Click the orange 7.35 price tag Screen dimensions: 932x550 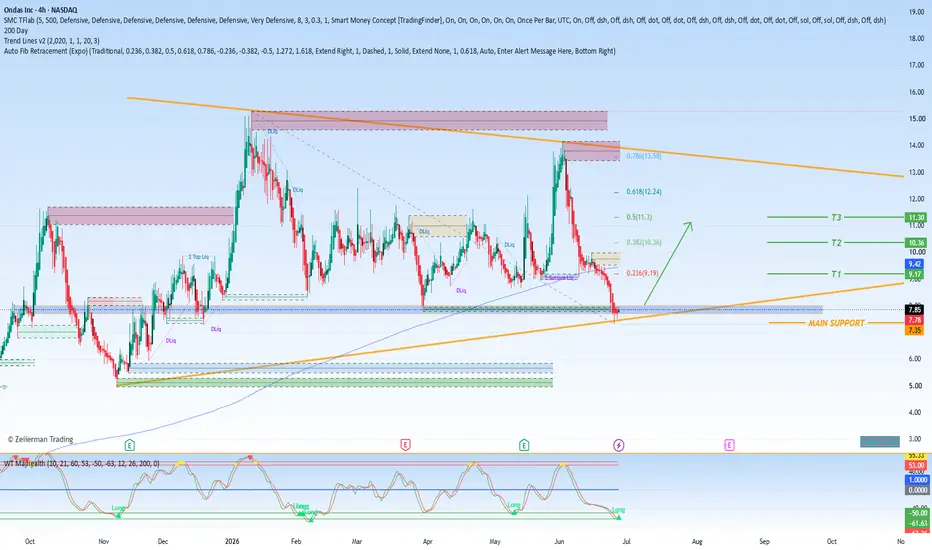click(914, 330)
